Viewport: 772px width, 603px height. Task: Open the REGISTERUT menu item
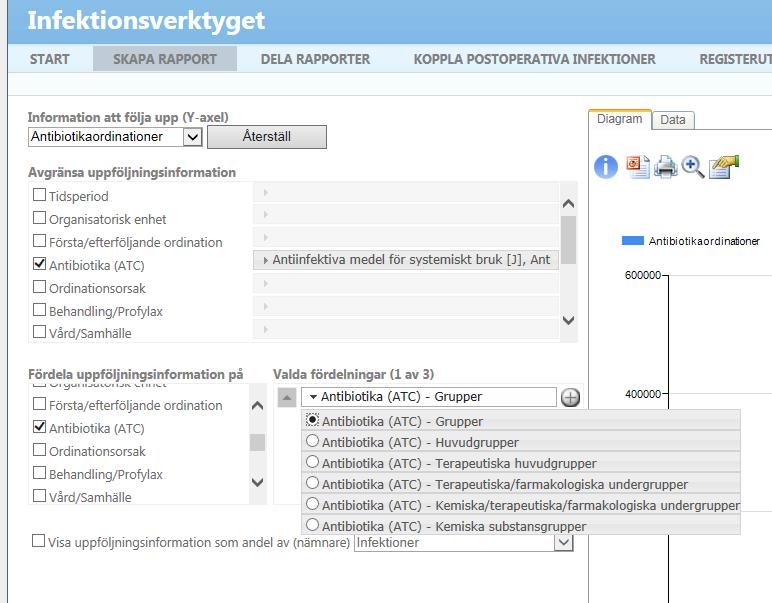coord(735,59)
